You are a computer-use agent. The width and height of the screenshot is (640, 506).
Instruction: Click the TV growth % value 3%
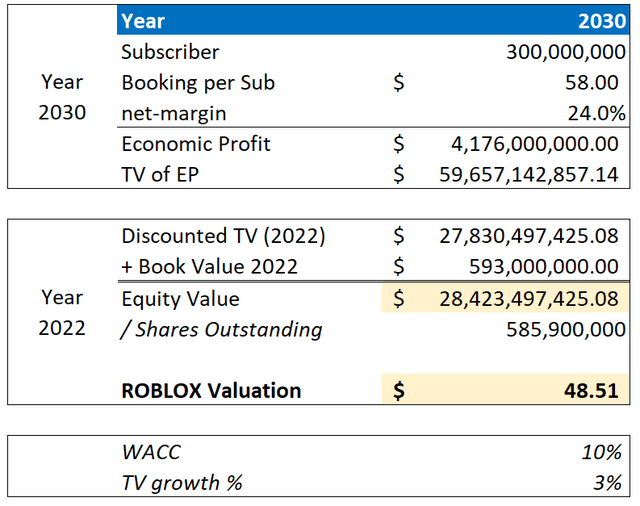pos(608,482)
